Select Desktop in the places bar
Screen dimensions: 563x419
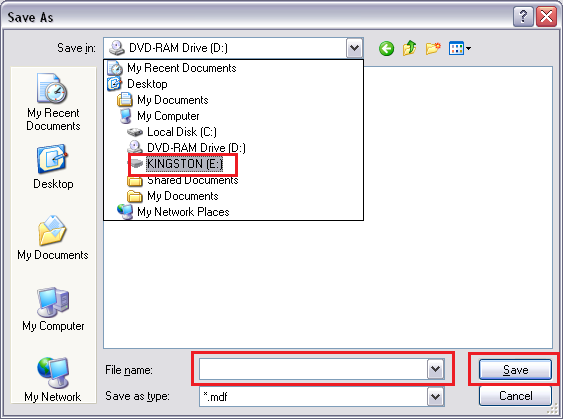coord(53,167)
